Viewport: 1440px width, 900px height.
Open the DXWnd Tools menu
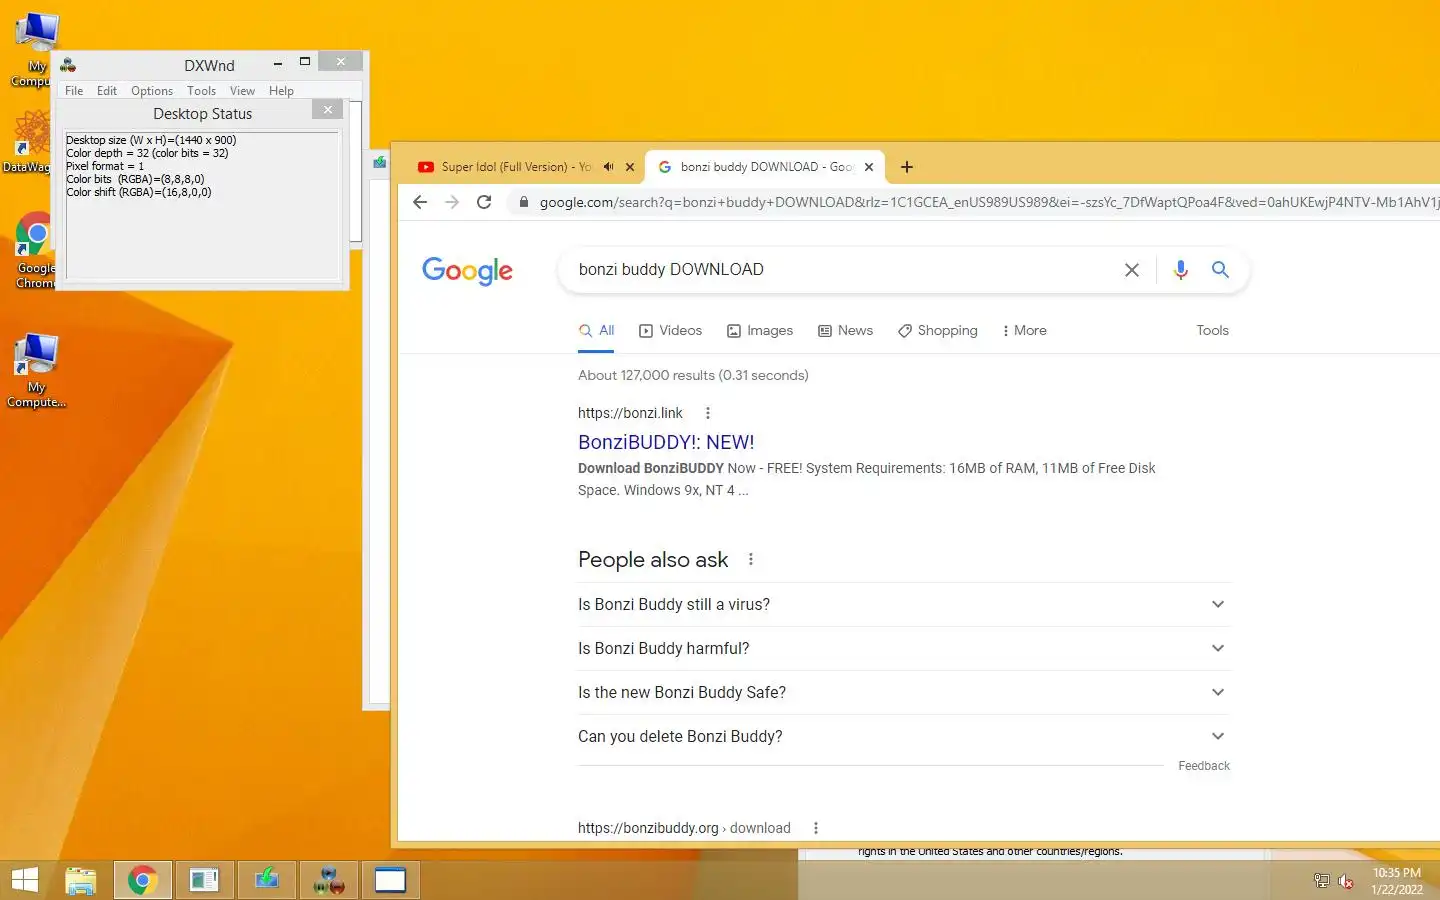pos(201,91)
